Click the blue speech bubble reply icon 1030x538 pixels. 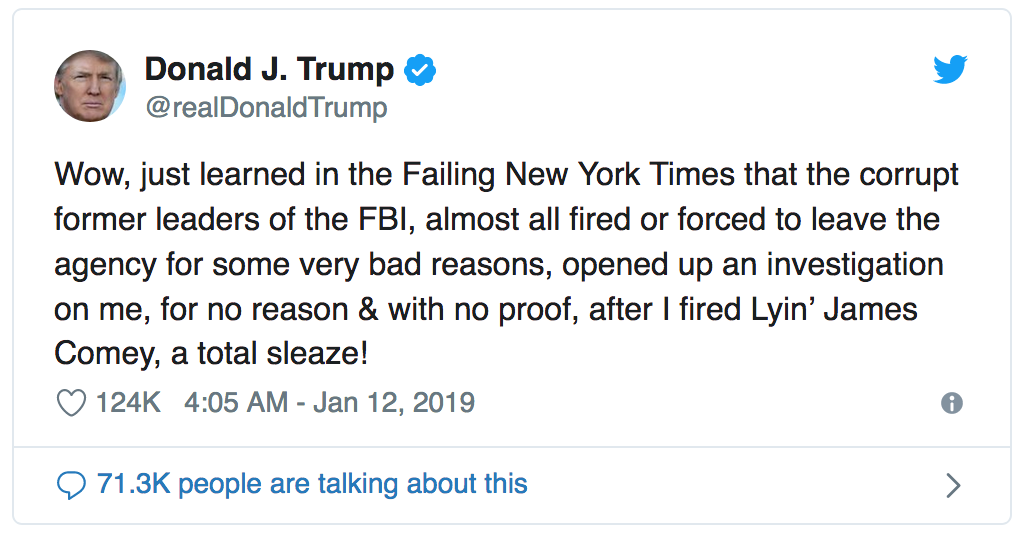pyautogui.click(x=71, y=485)
